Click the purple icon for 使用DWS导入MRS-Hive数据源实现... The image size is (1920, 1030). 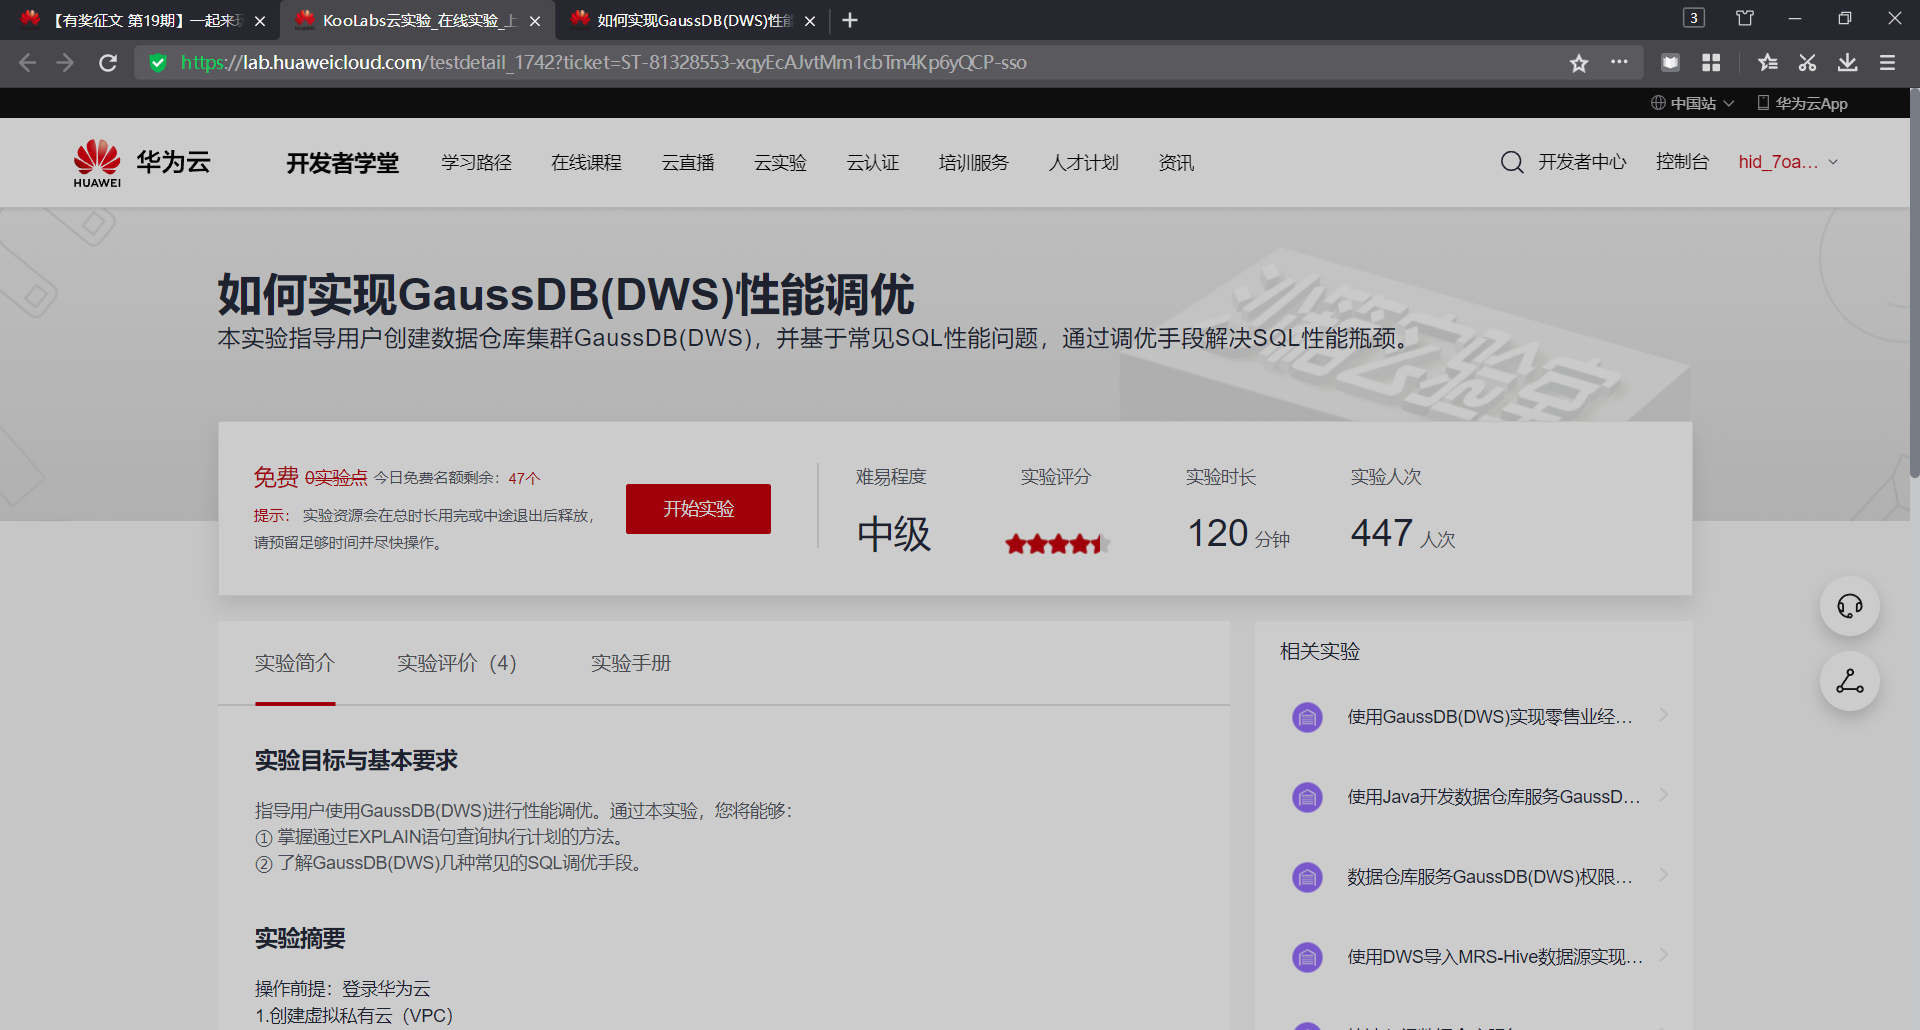click(1307, 957)
